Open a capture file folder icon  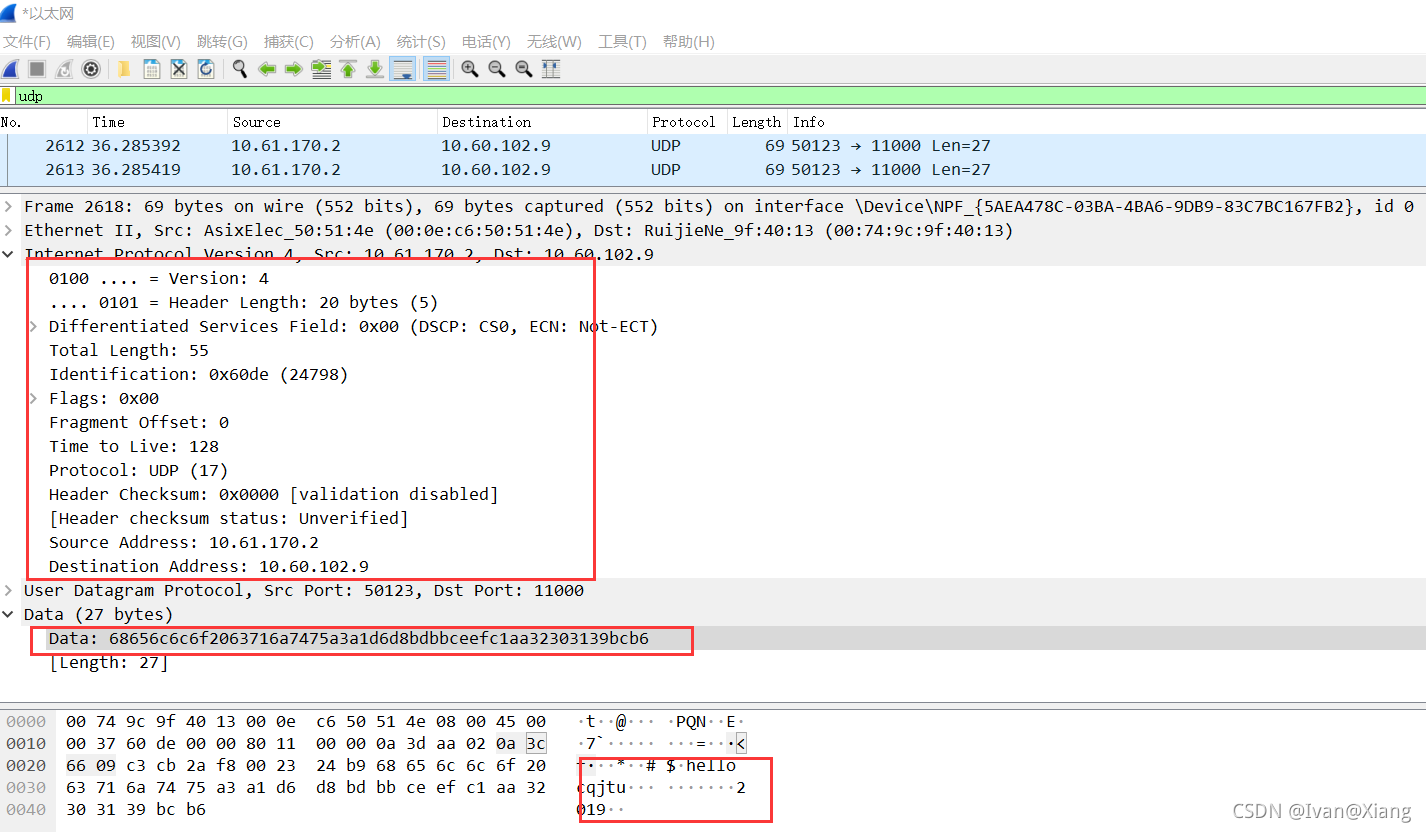click(124, 69)
